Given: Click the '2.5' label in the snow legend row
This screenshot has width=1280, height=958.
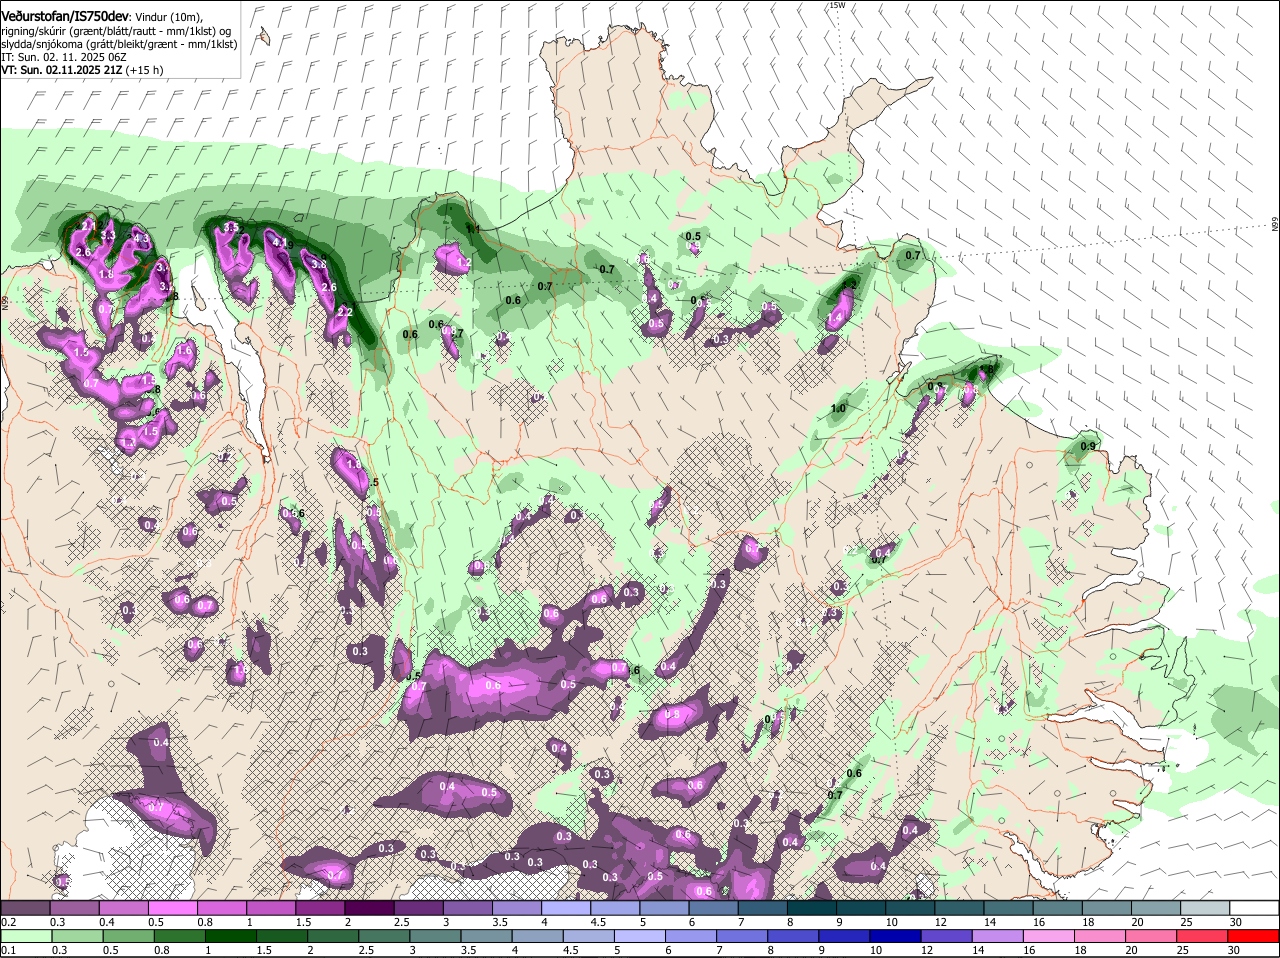Looking at the screenshot, I should tap(401, 921).
